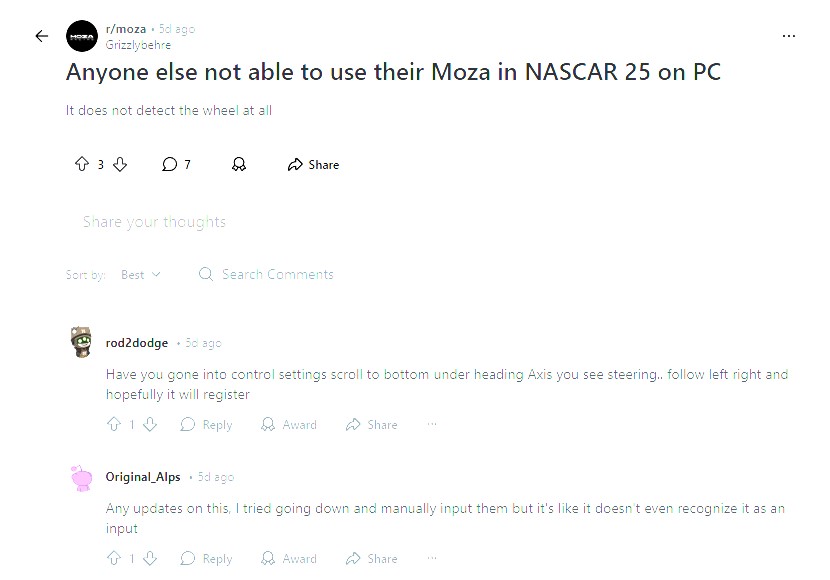Open the comments icon on the post
This screenshot has width=830, height=580.
click(x=169, y=164)
